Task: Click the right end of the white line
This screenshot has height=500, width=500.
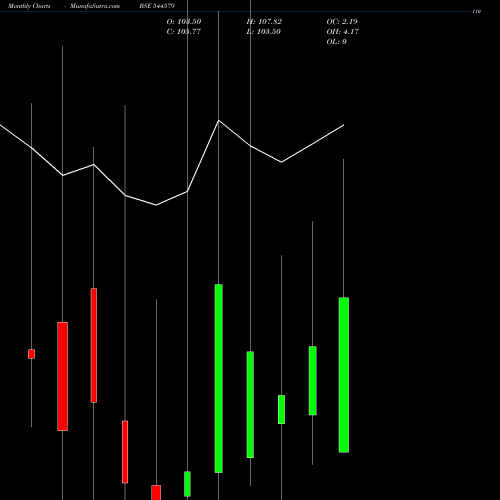Action: click(x=344, y=125)
